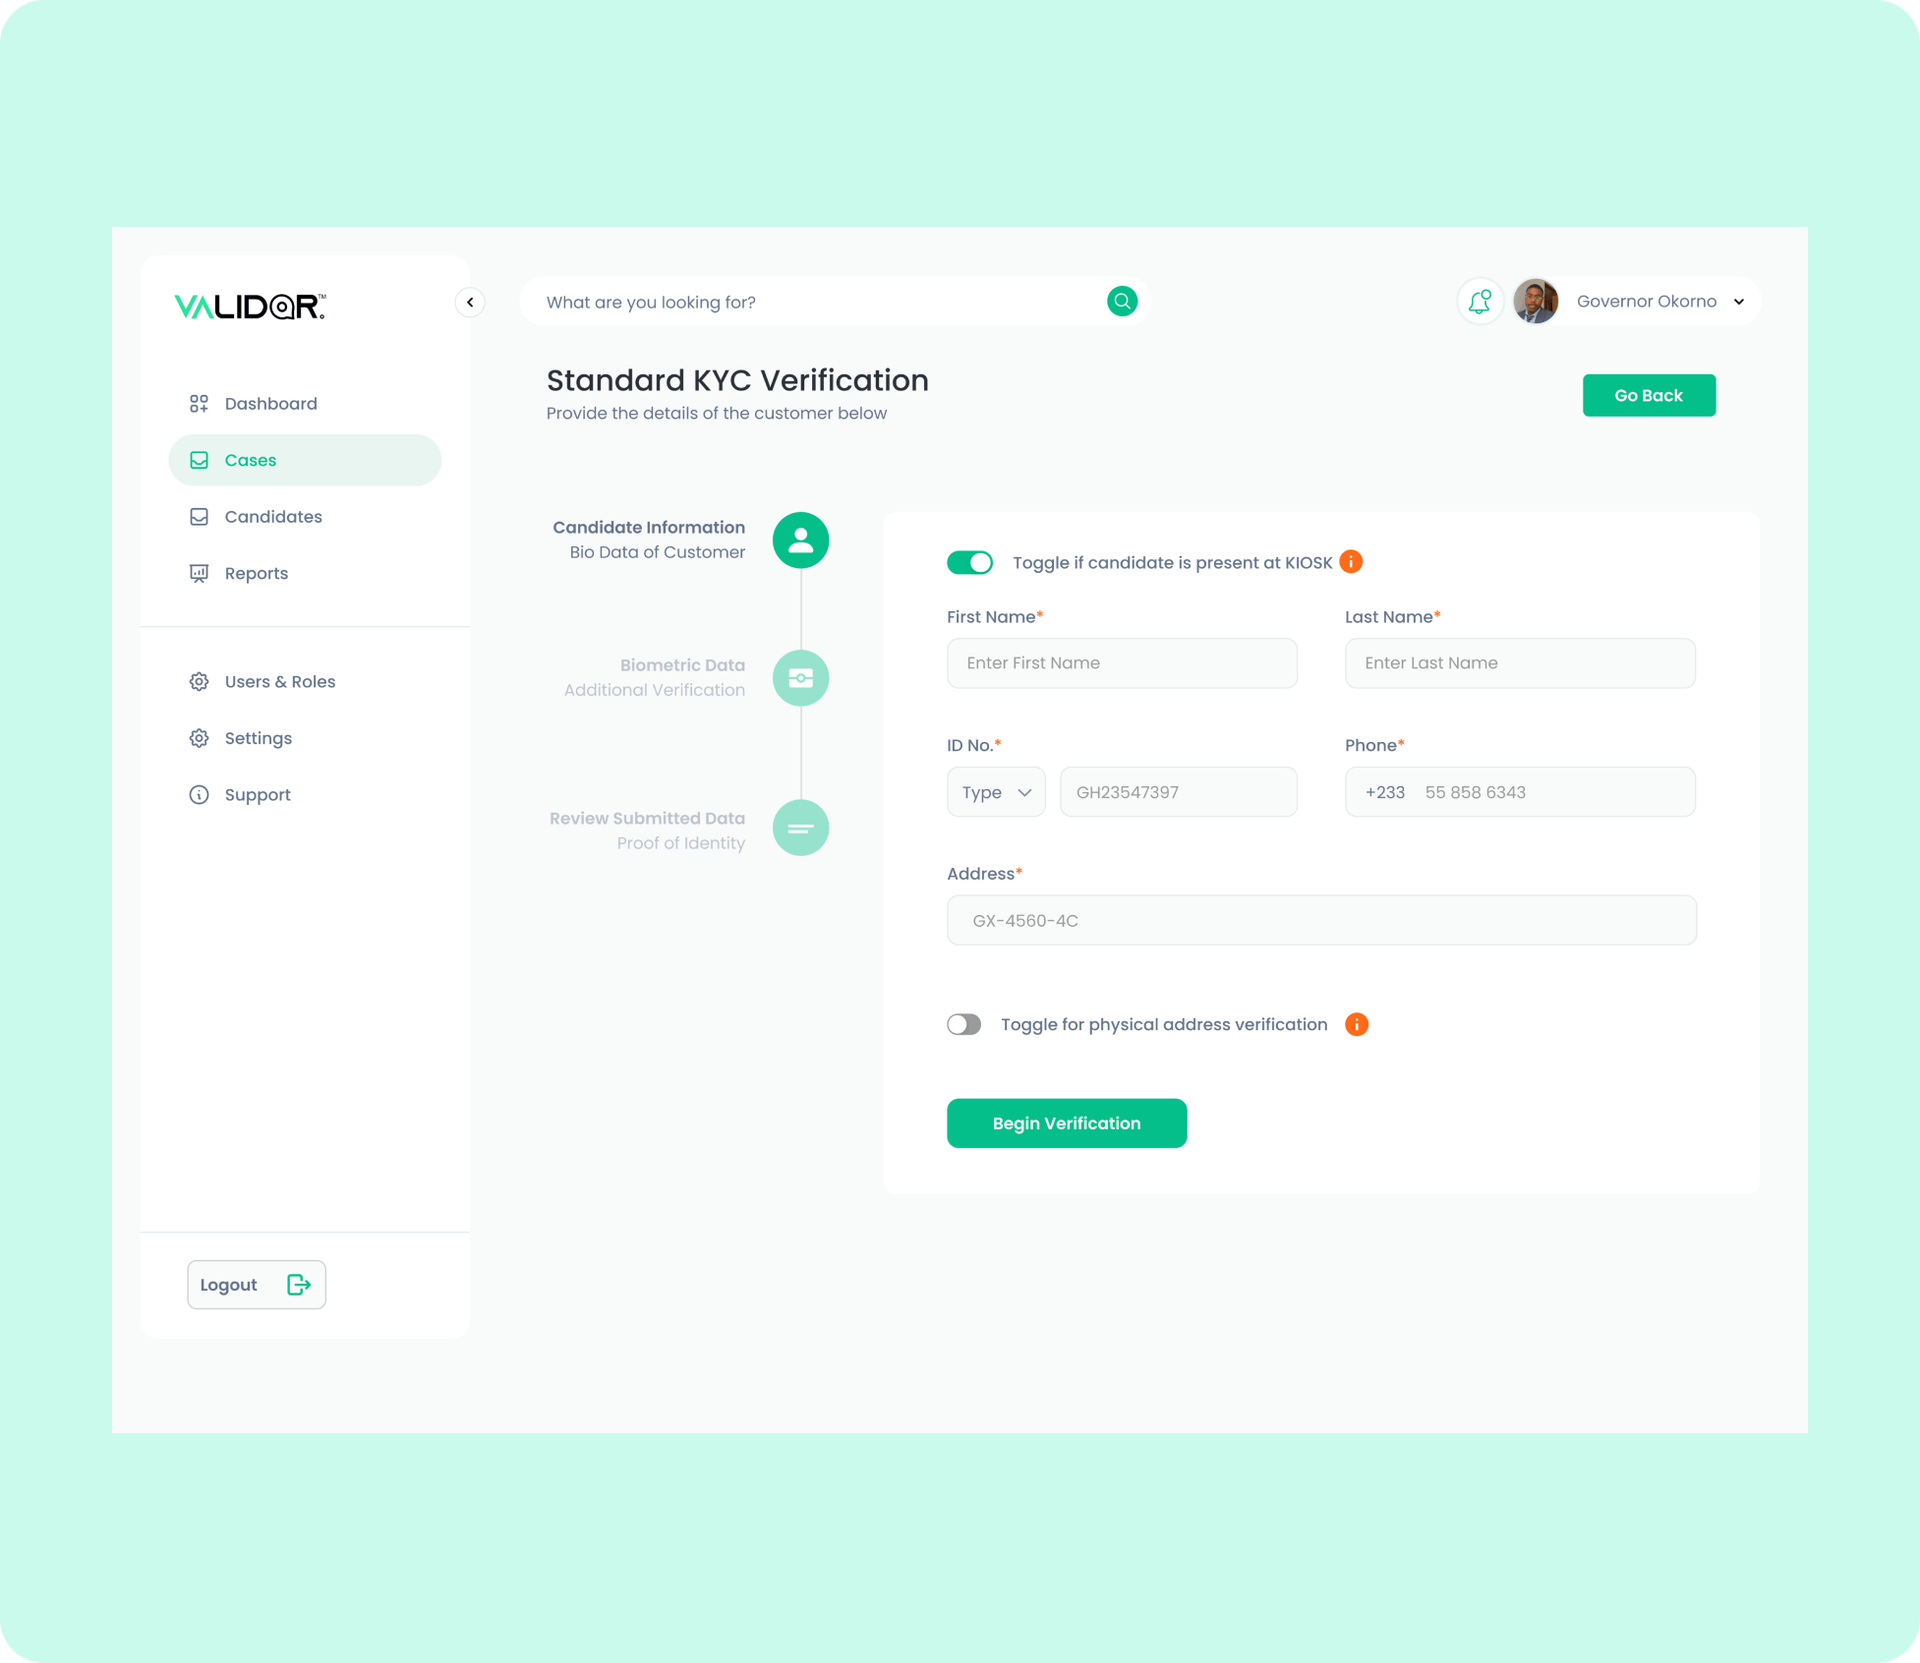Click the Begin Verification button

tap(1066, 1123)
